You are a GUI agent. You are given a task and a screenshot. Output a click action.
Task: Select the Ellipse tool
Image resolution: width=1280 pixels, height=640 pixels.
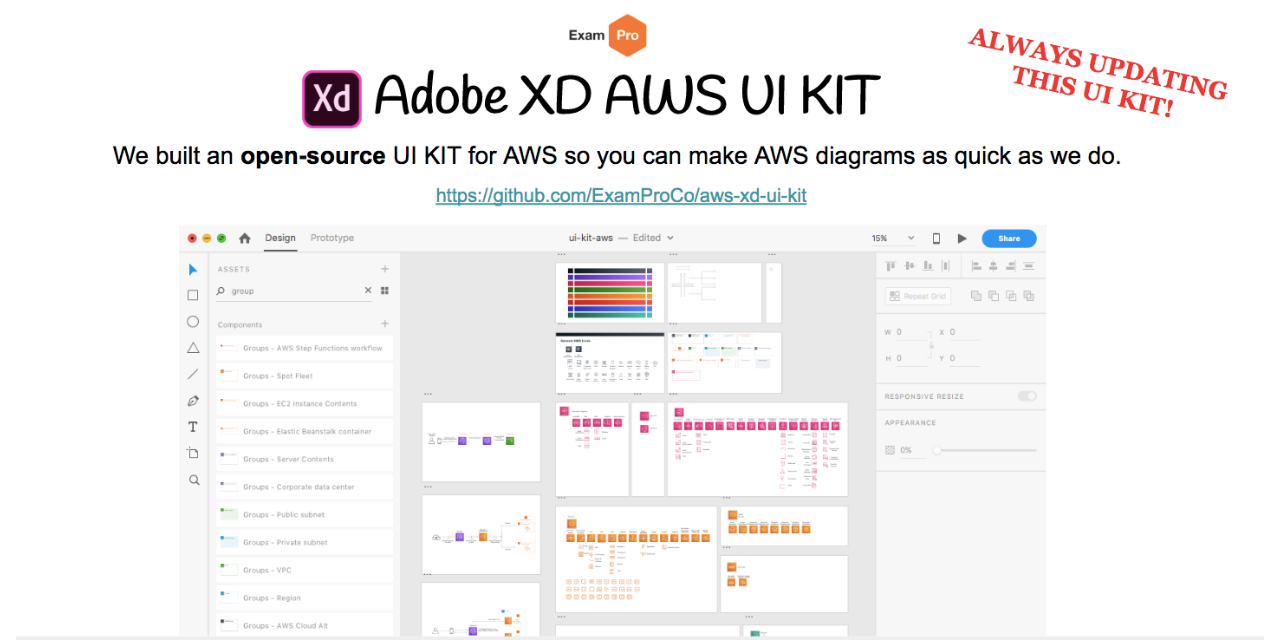pyautogui.click(x=193, y=321)
